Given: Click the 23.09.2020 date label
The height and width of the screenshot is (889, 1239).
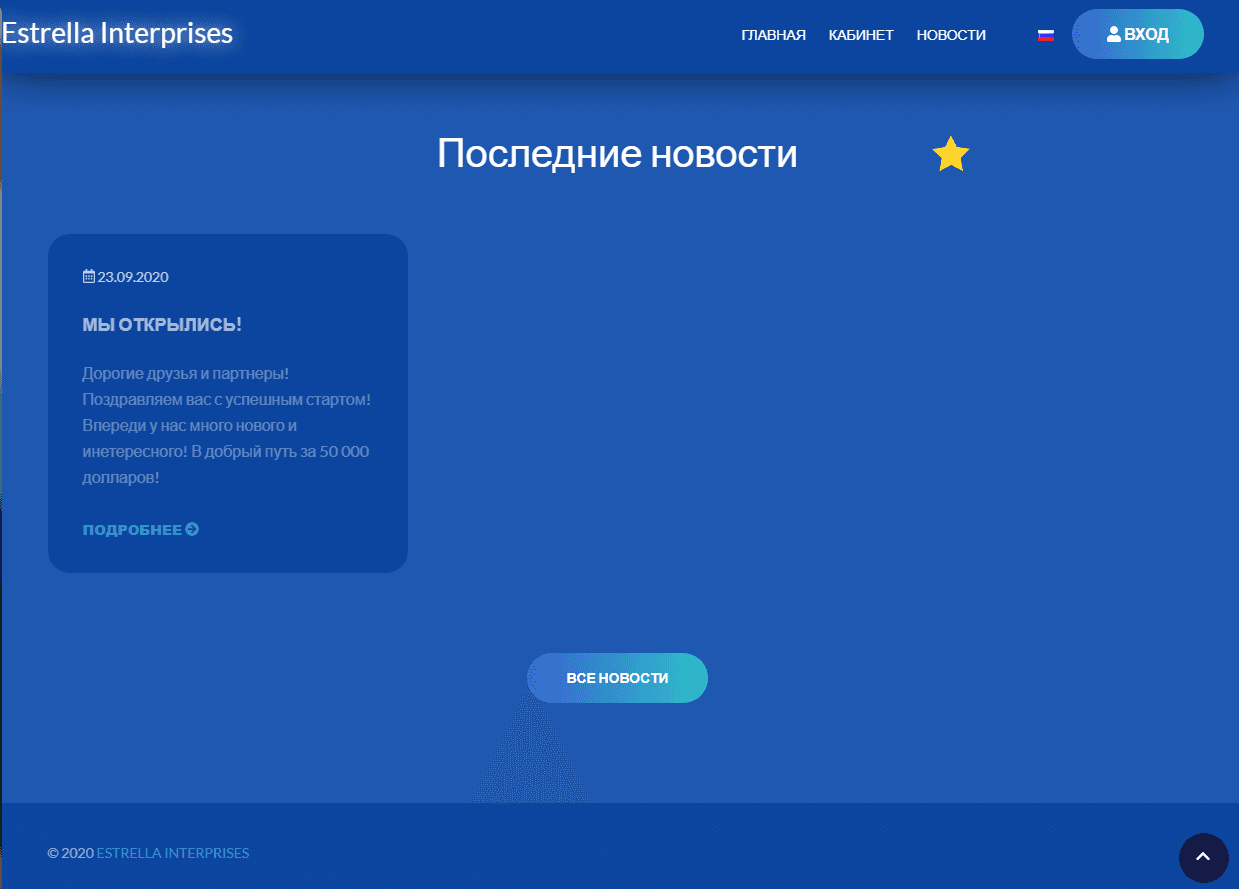Looking at the screenshot, I should pyautogui.click(x=131, y=276).
